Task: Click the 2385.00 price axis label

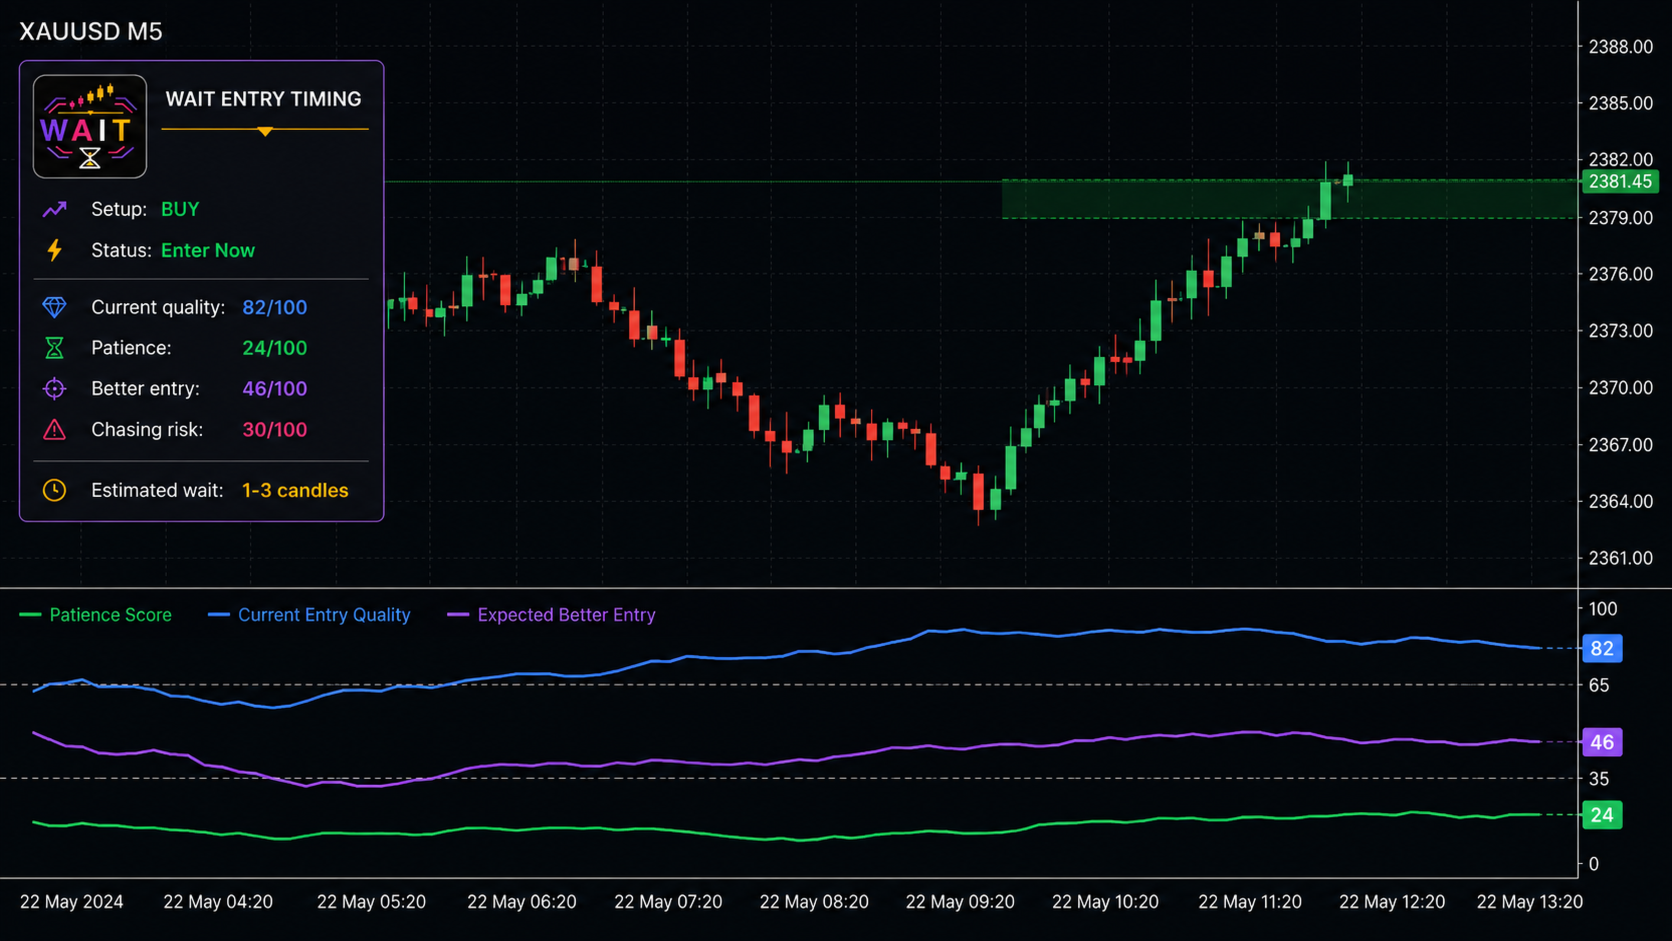Action: click(x=1621, y=103)
